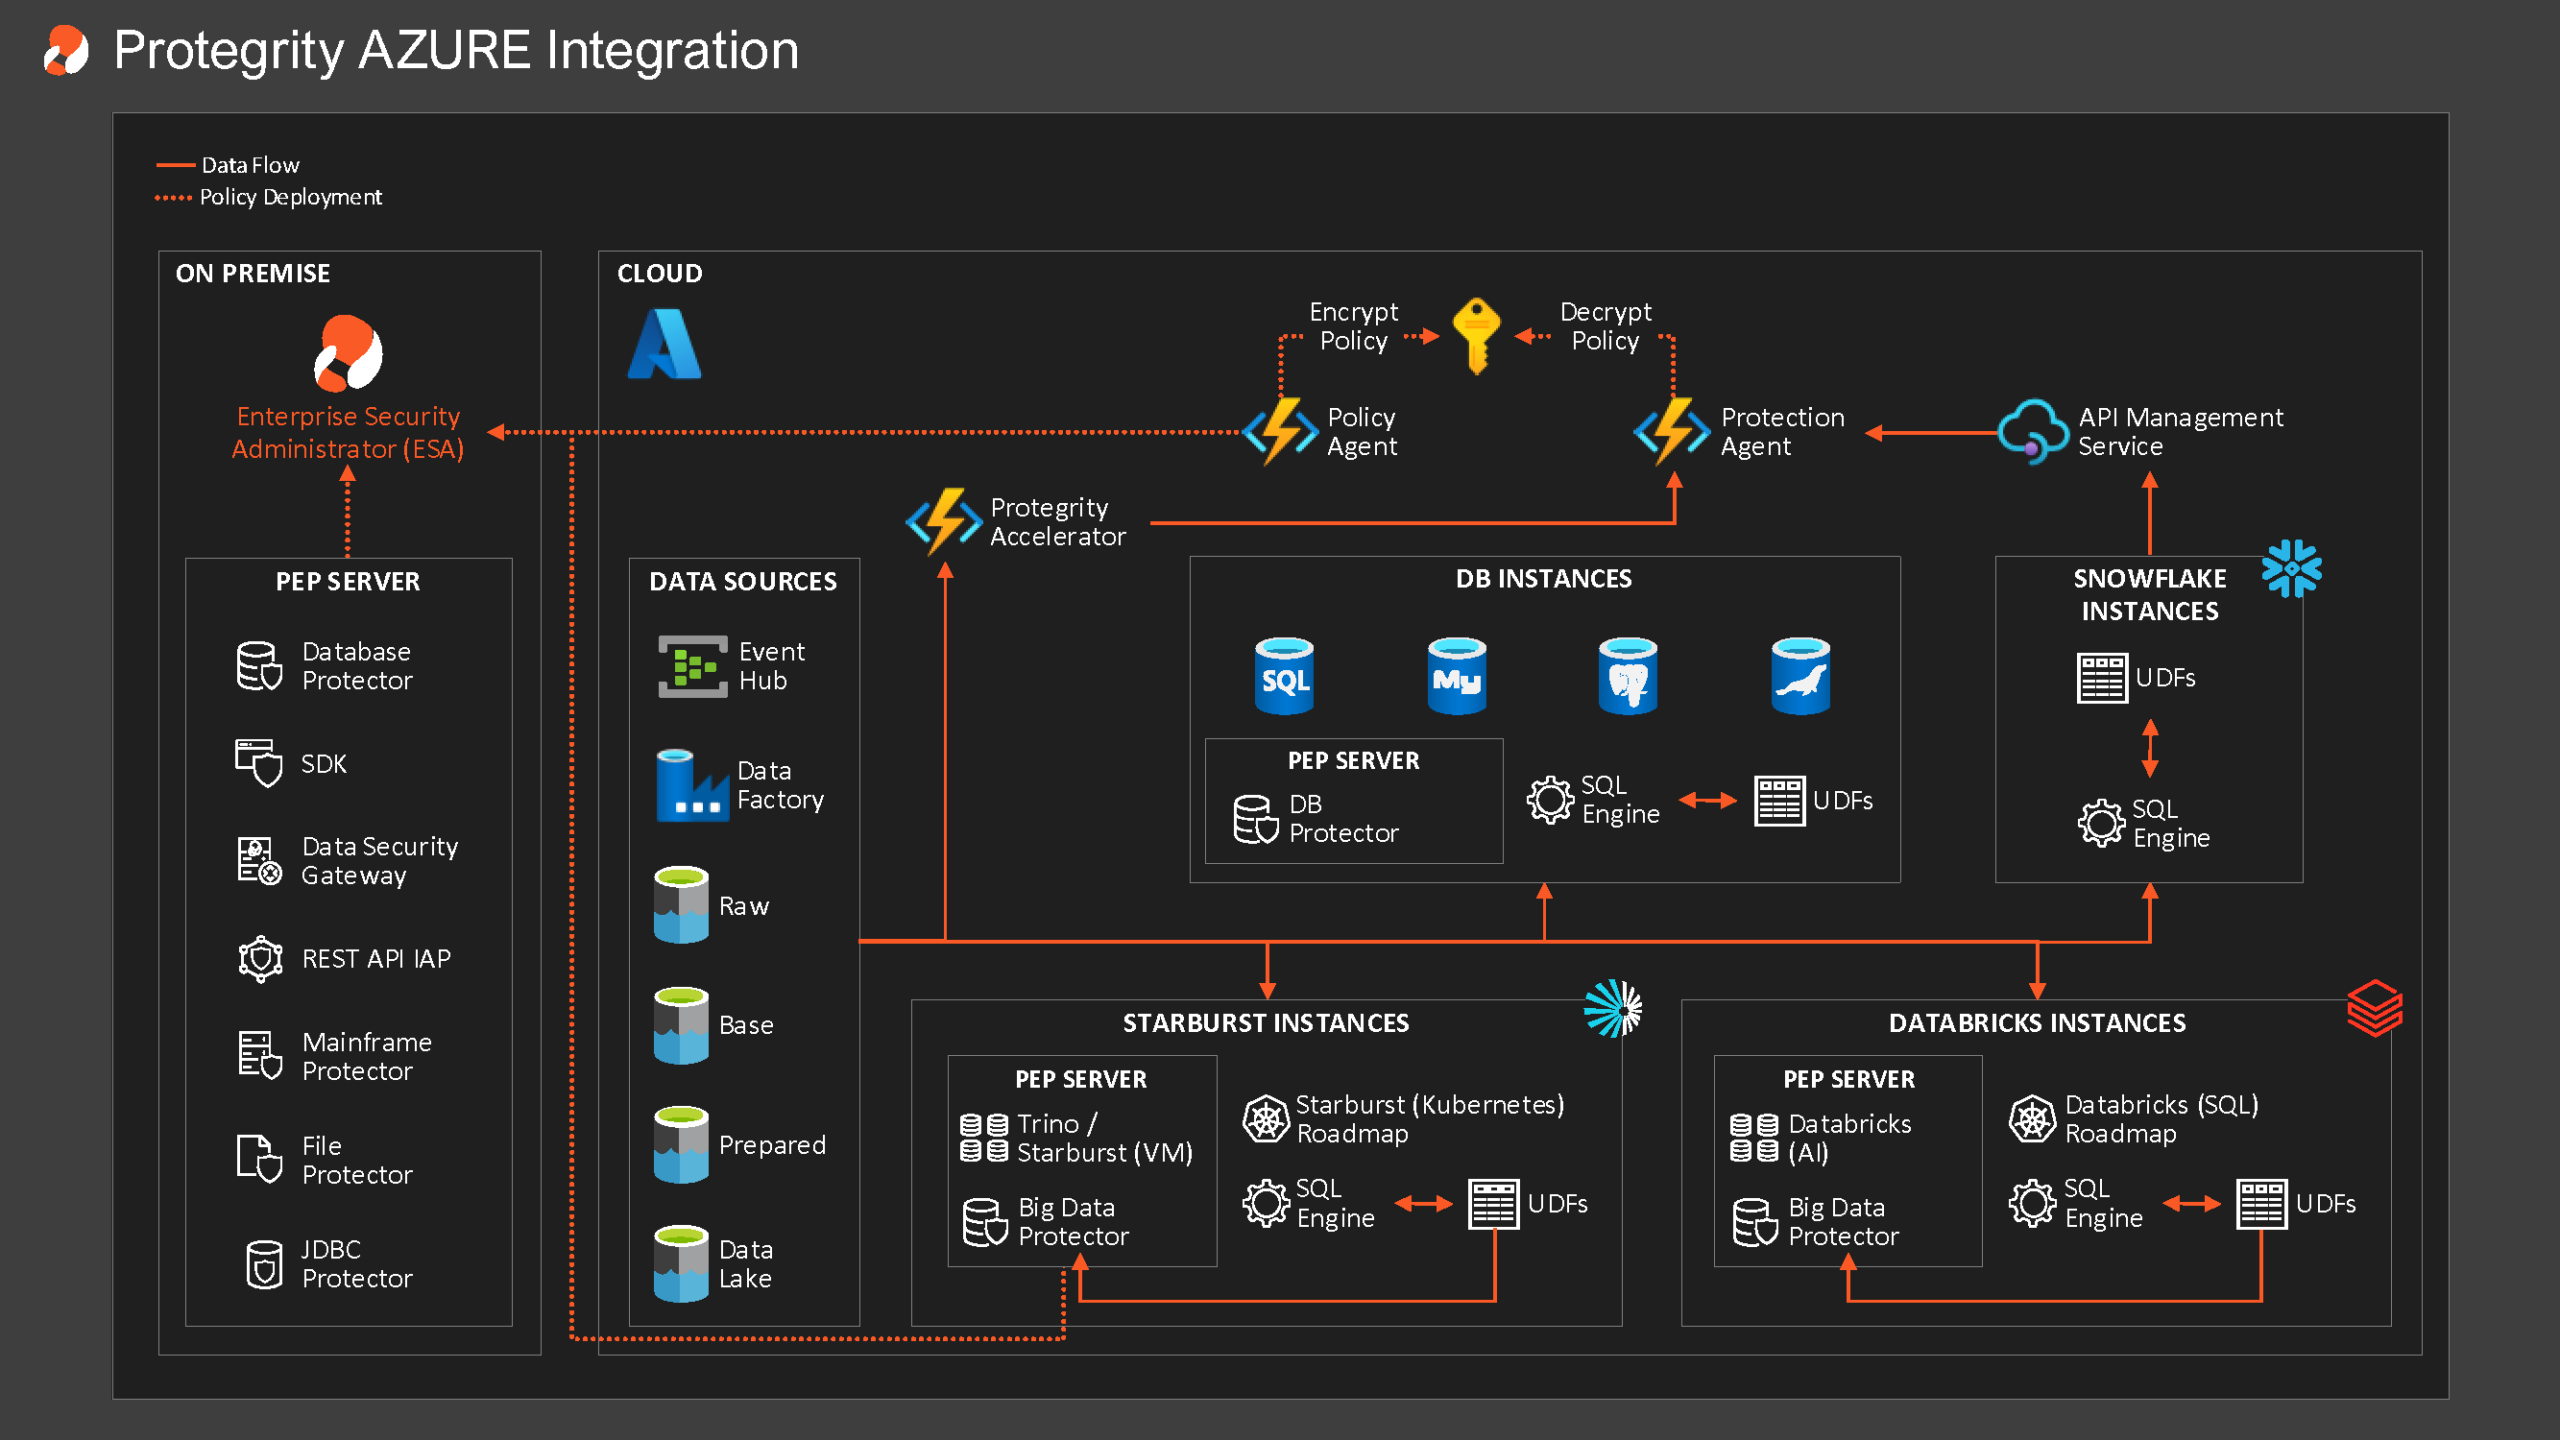Click the 'STARBURST INSTANCES' heading

[1266, 1022]
